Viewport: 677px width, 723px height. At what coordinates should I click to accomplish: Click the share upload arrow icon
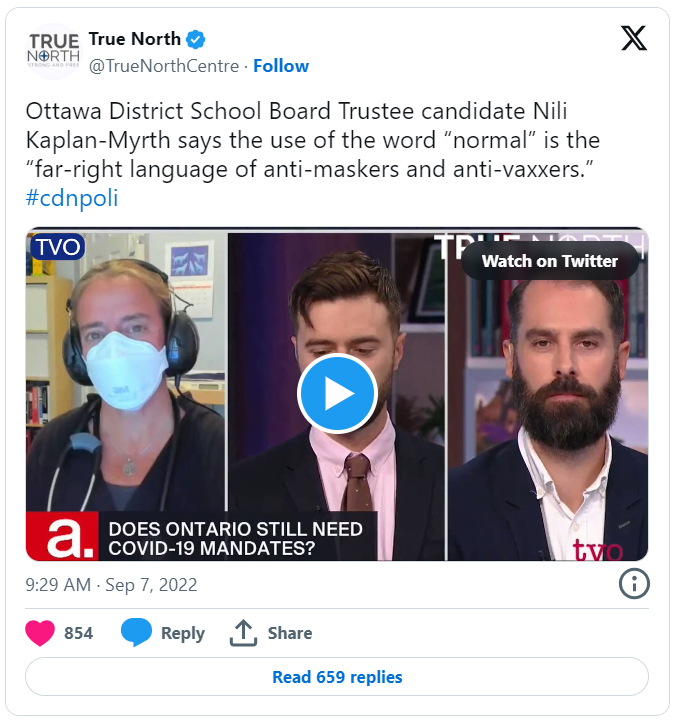[x=243, y=633]
